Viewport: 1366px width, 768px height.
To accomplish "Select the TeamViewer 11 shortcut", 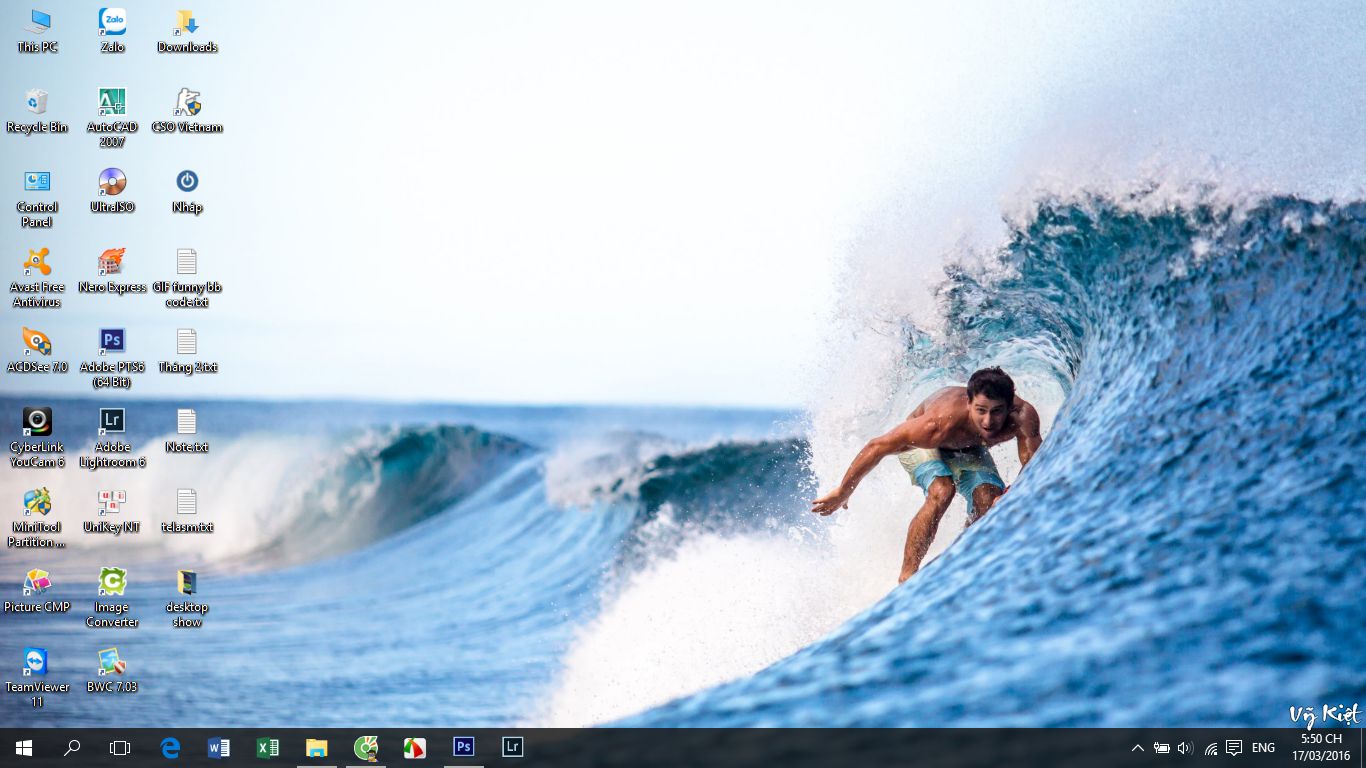I will click(37, 678).
